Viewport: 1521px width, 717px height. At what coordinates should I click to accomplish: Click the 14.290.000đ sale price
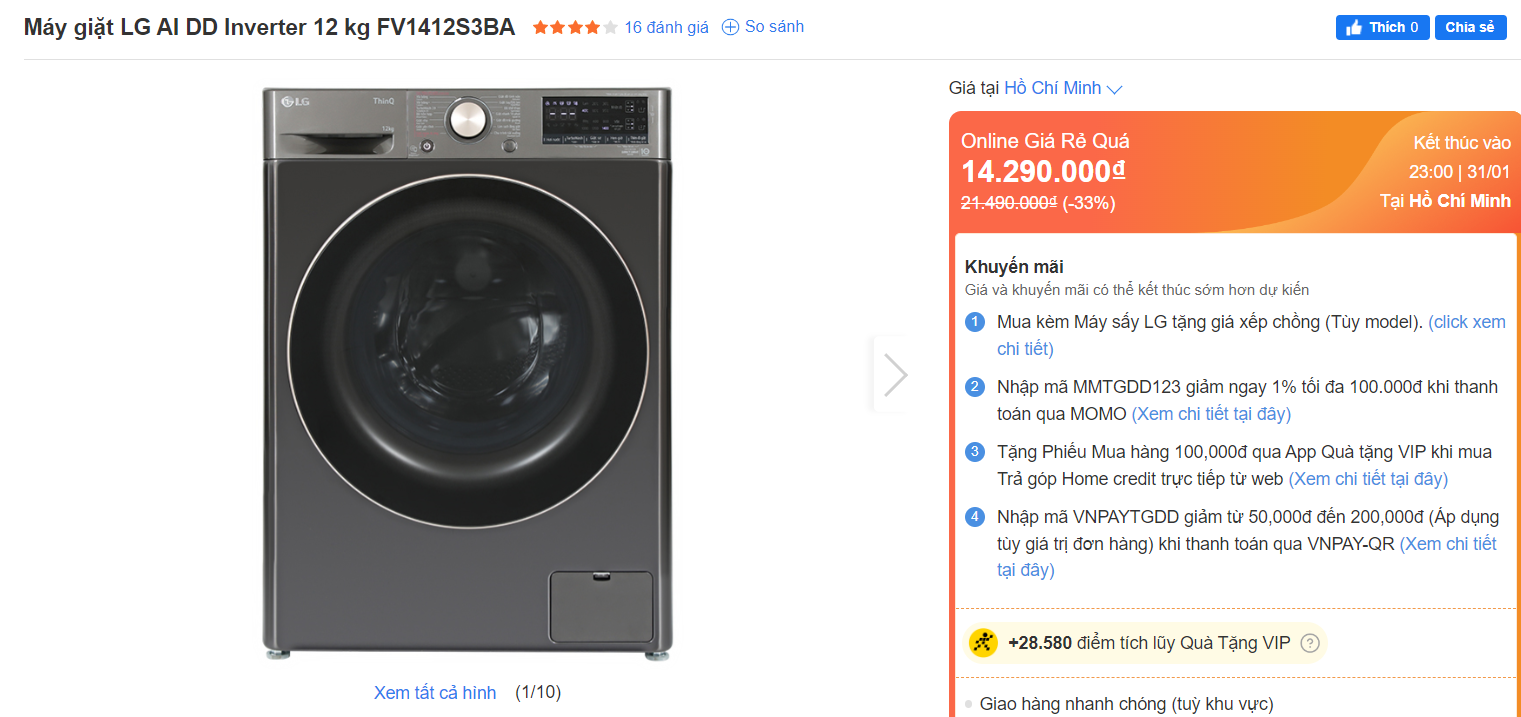1043,172
